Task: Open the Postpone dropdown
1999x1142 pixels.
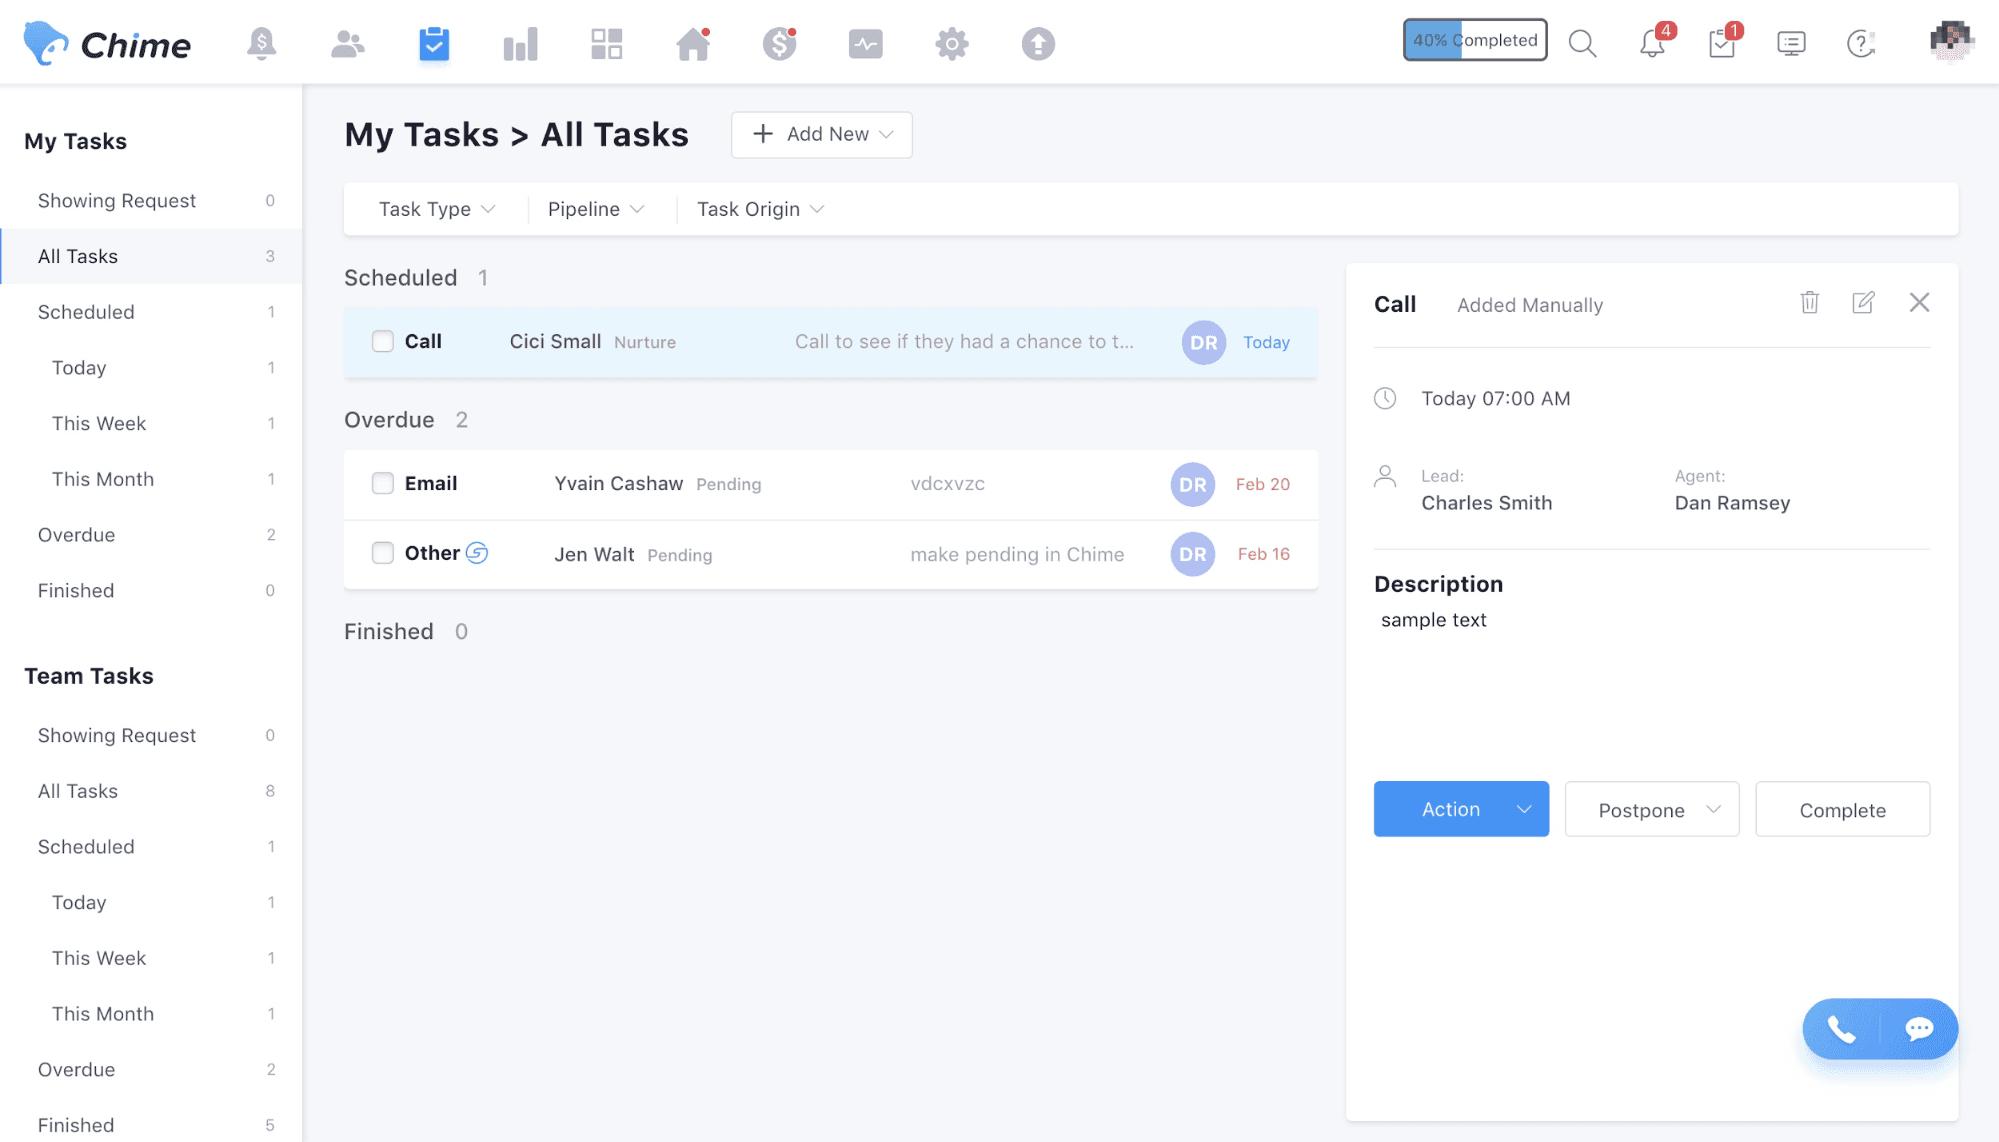Action: coord(1652,810)
